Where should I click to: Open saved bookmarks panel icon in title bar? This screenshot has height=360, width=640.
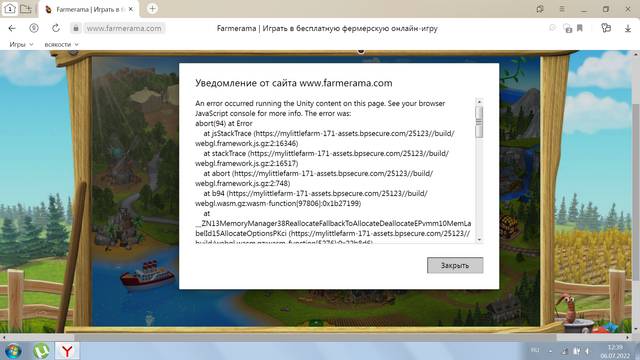(540, 9)
